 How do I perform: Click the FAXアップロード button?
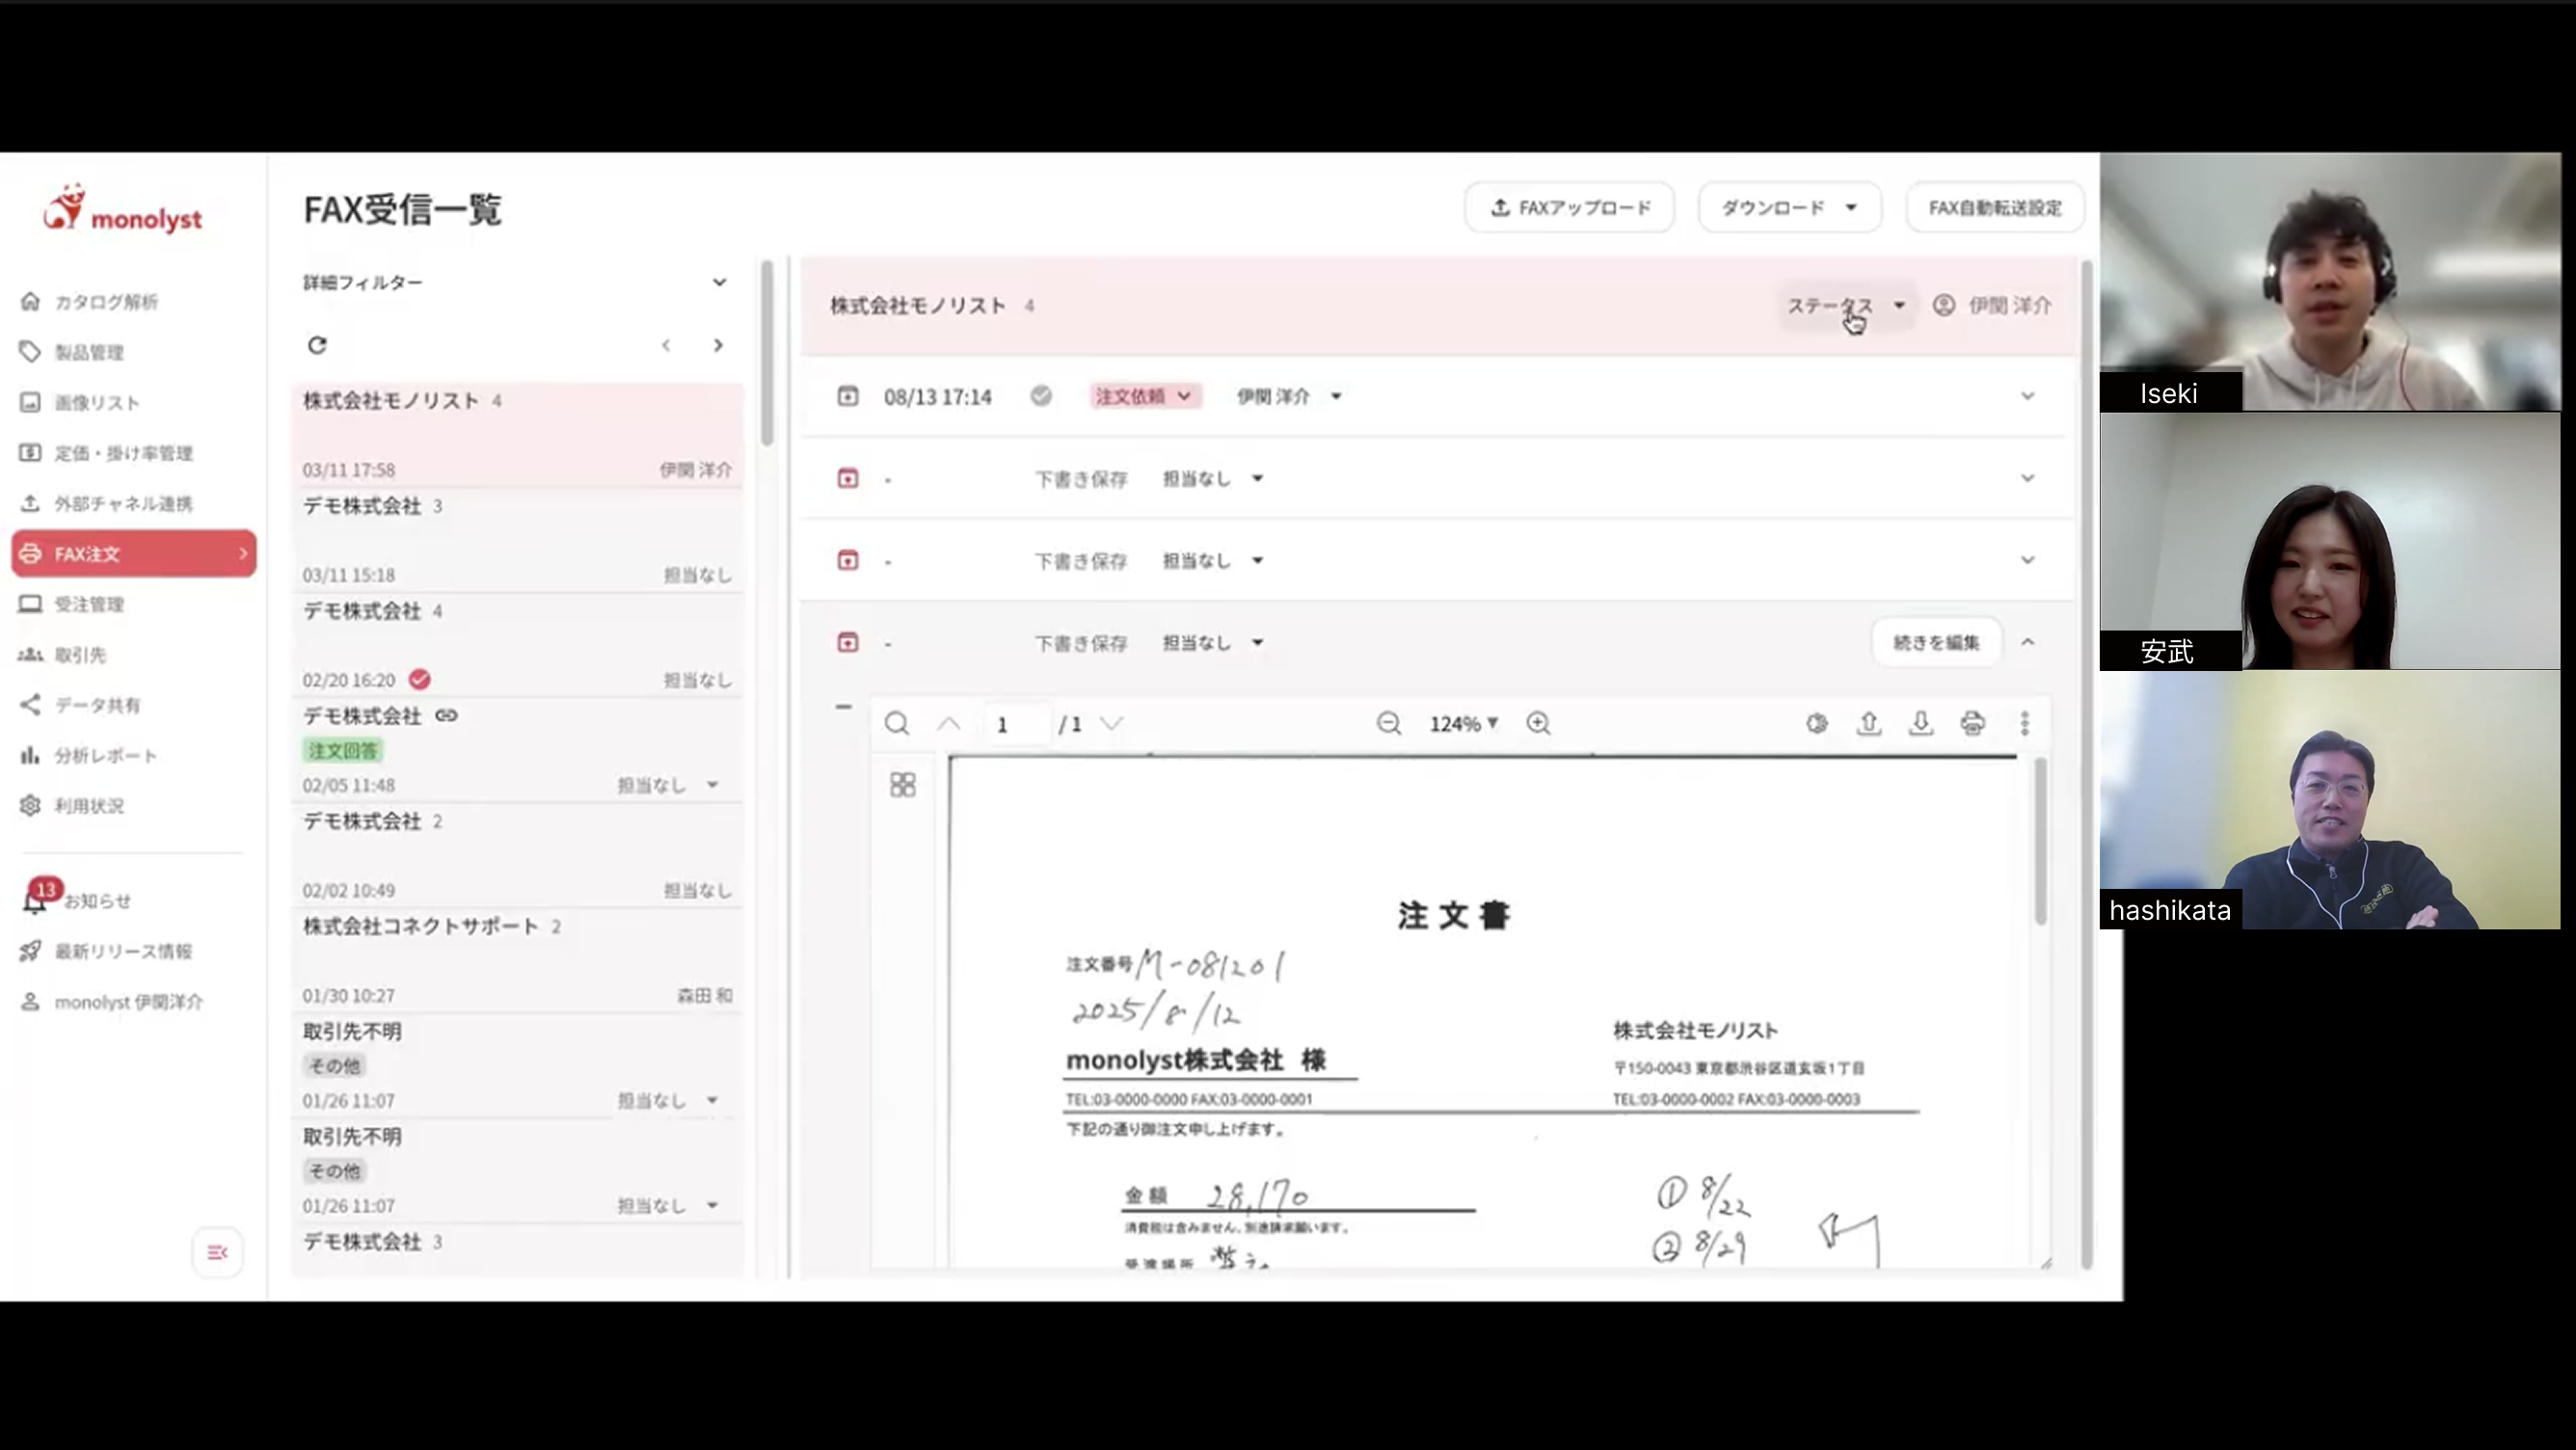click(x=1569, y=208)
